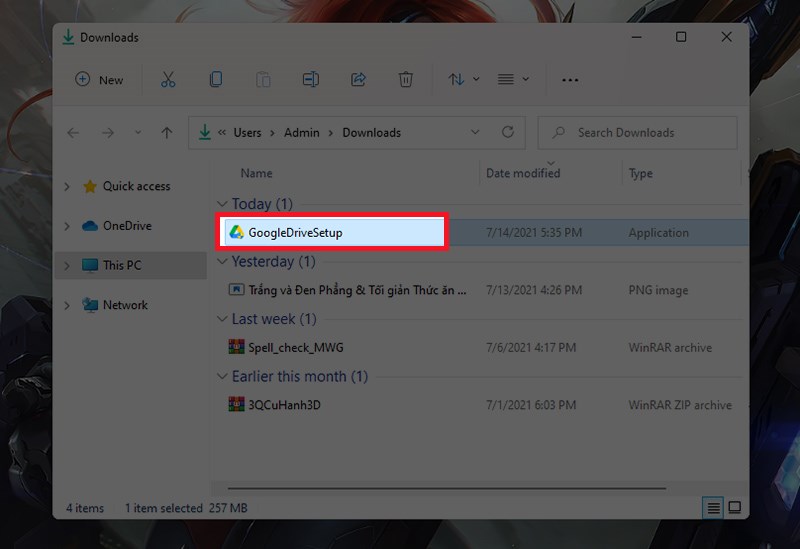Click the Copy icon in toolbar

216,80
